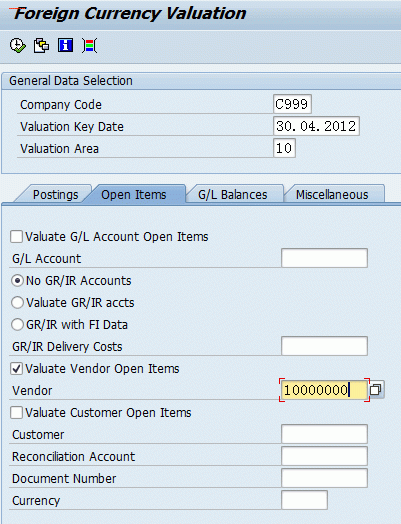Go to the Miscellaneous tab
401x524 pixels.
[332, 194]
